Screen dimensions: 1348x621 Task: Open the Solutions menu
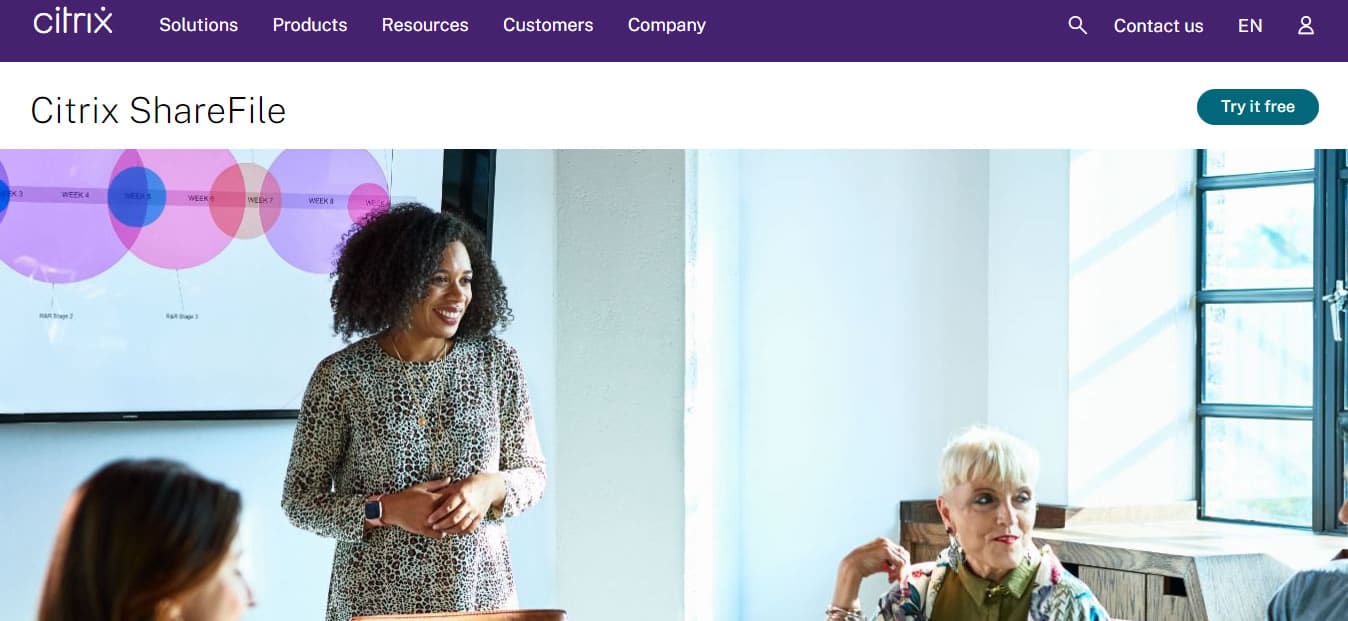coord(198,25)
